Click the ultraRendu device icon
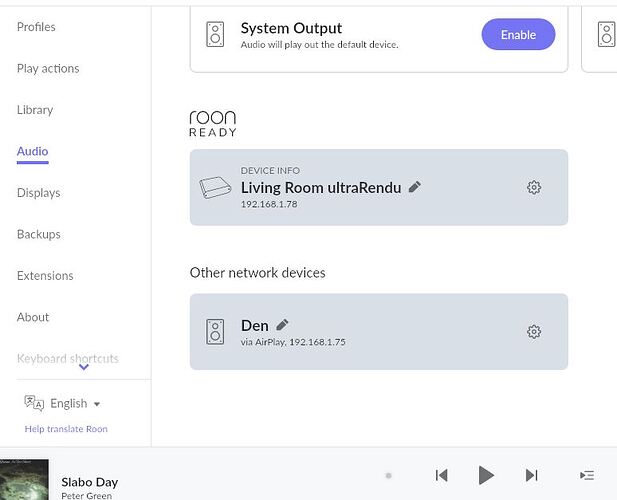 pyautogui.click(x=215, y=187)
